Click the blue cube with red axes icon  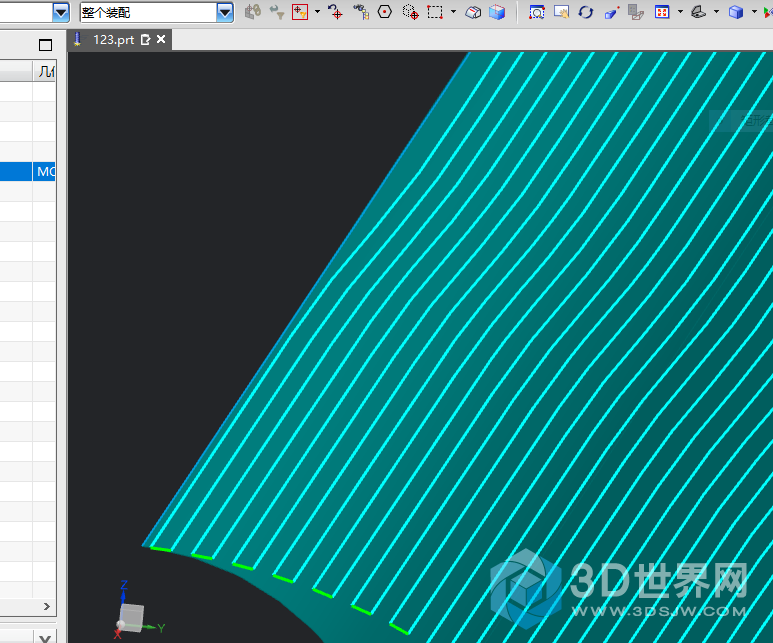[497, 12]
